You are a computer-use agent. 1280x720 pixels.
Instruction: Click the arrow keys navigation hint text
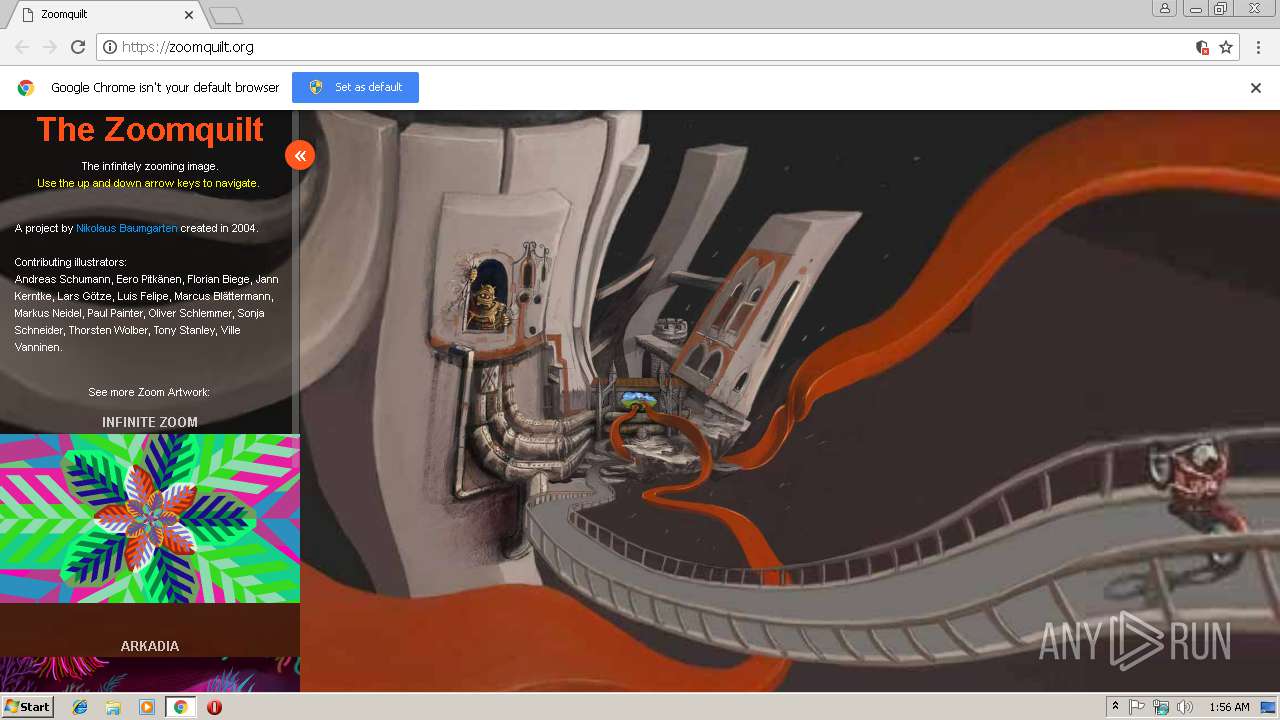(148, 183)
